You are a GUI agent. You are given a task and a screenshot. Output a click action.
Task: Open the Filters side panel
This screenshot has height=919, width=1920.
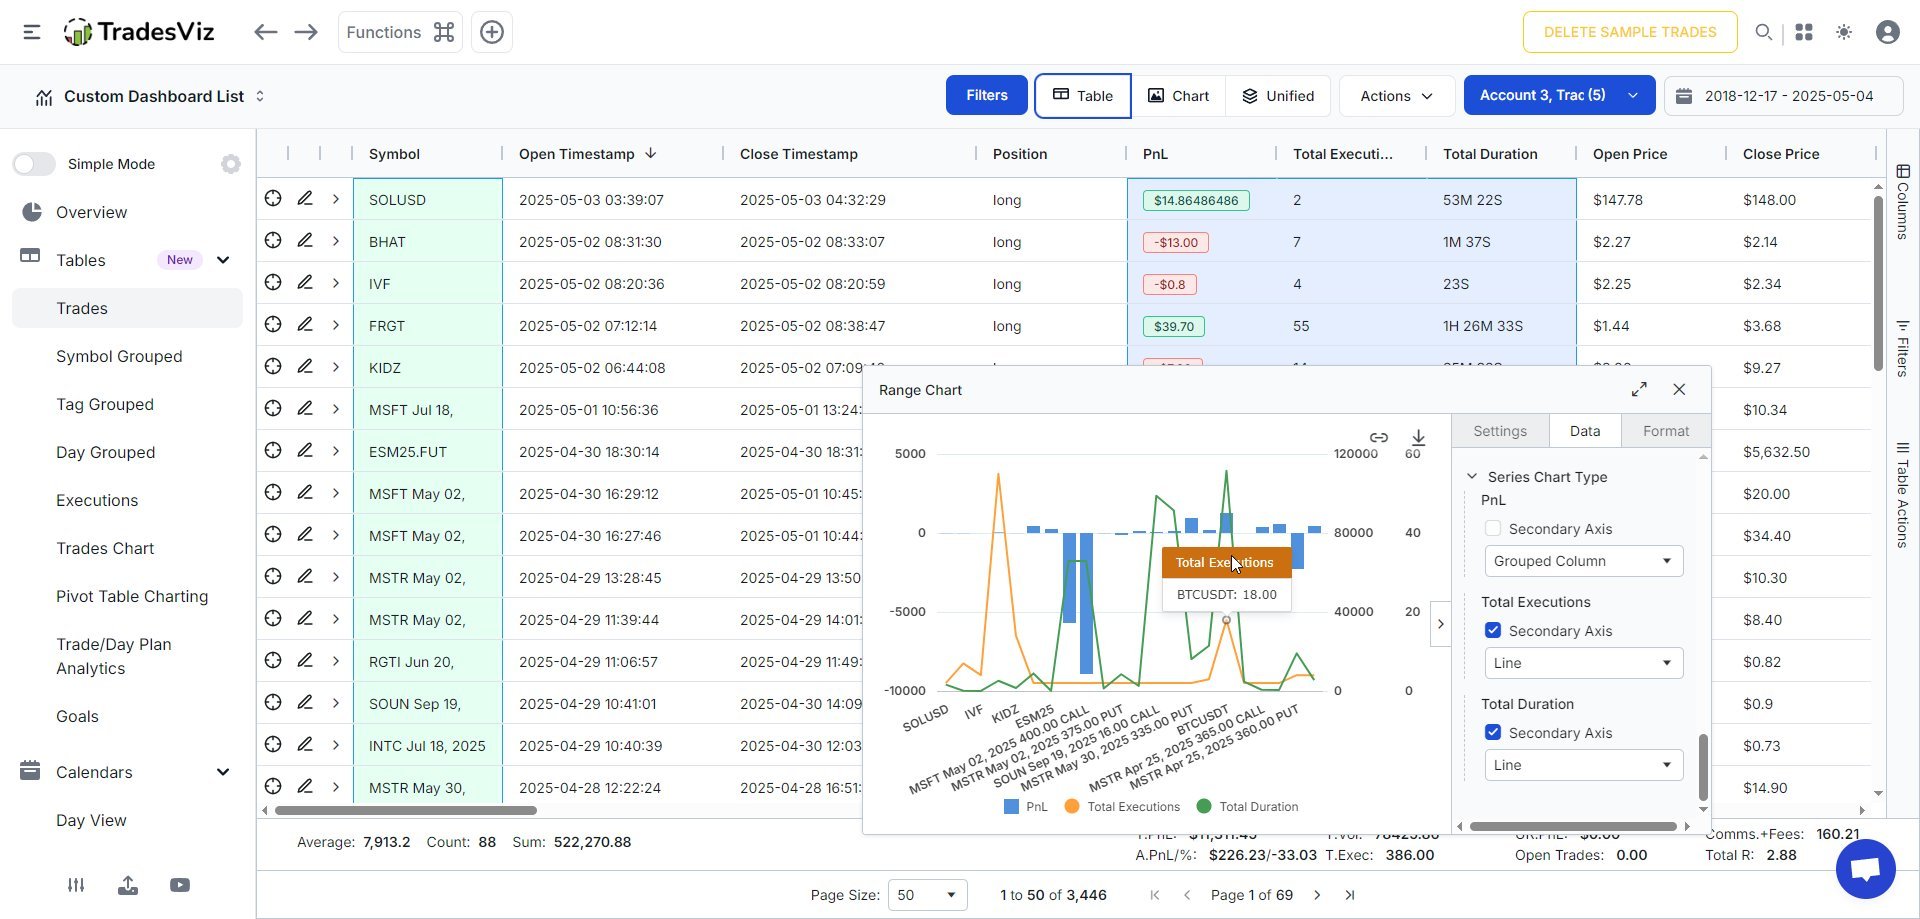[x=1903, y=348]
